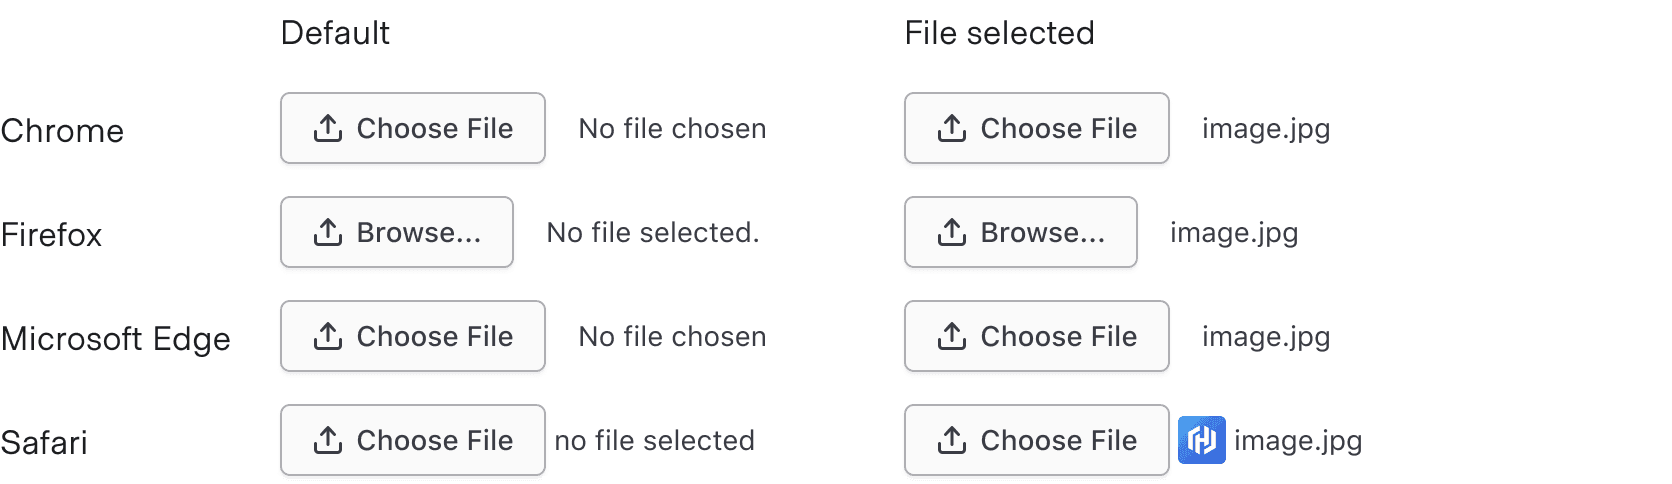
Task: Click upload icon in Edge default button
Action: click(x=328, y=336)
